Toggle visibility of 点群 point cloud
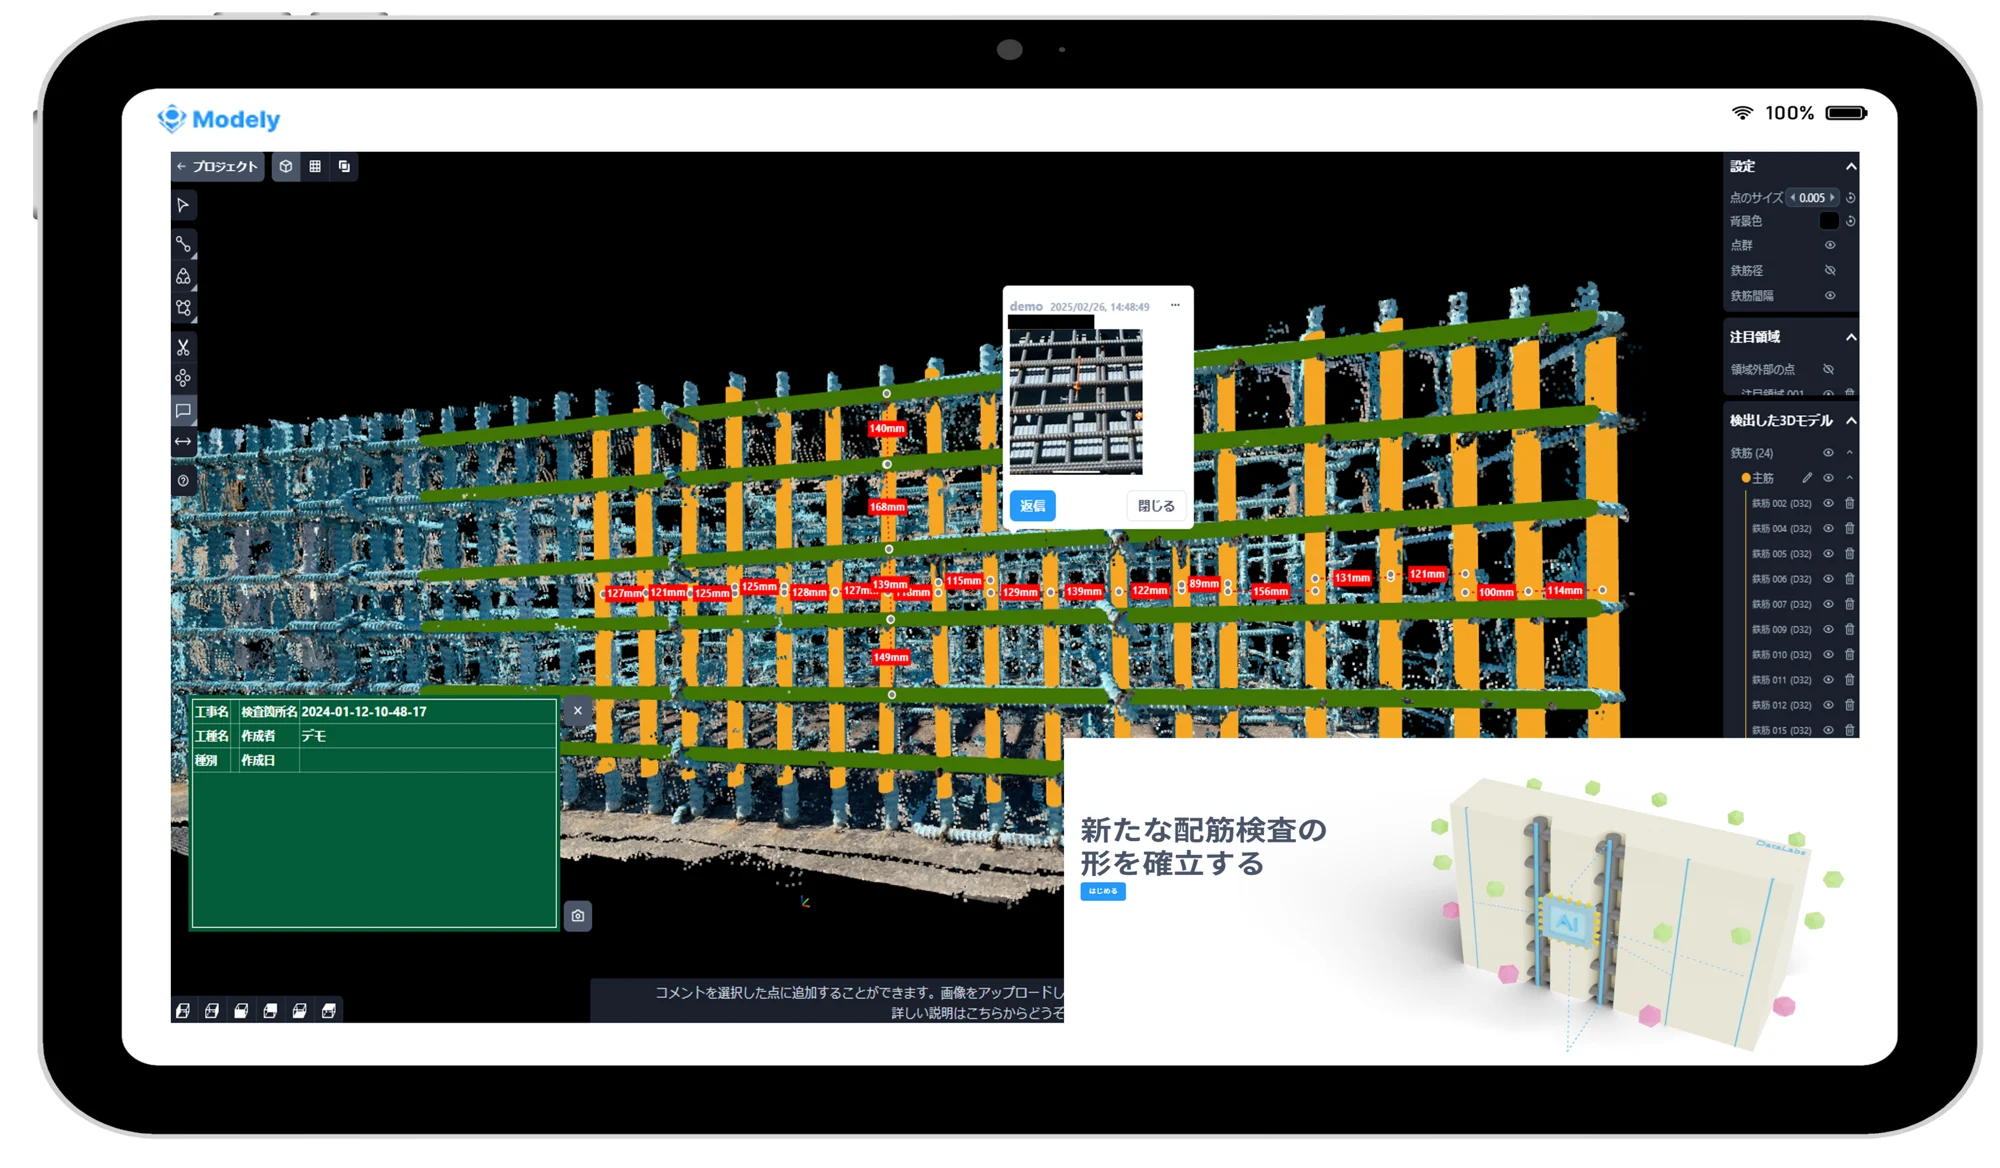 1829,245
